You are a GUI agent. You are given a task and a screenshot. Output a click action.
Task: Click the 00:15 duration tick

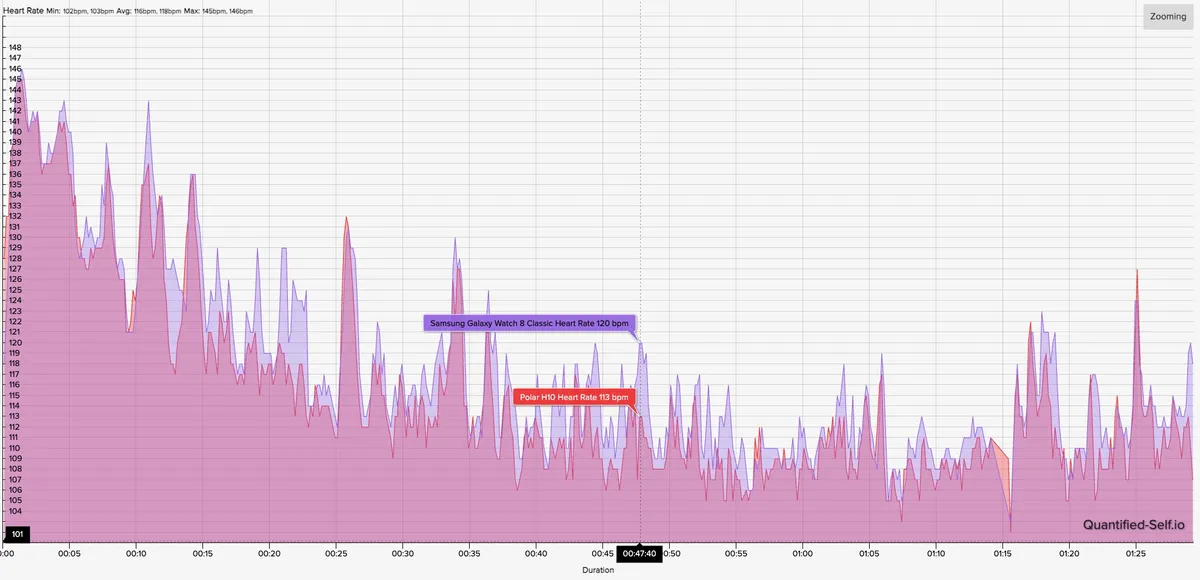point(203,553)
